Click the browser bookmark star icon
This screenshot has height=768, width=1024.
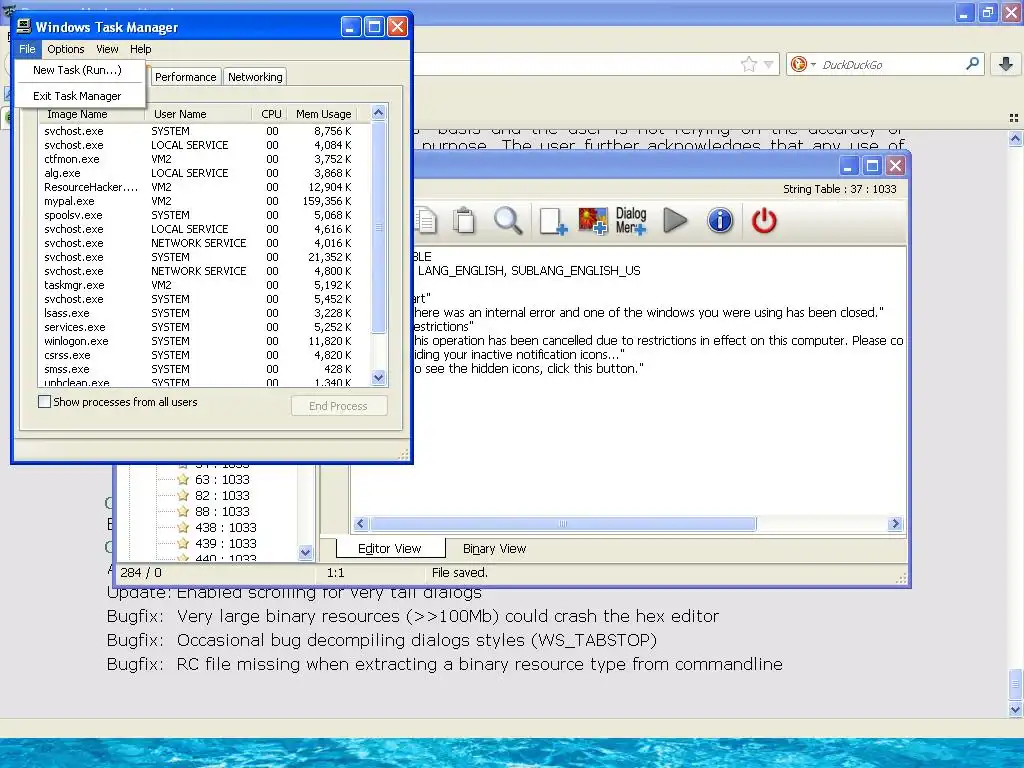(x=748, y=64)
